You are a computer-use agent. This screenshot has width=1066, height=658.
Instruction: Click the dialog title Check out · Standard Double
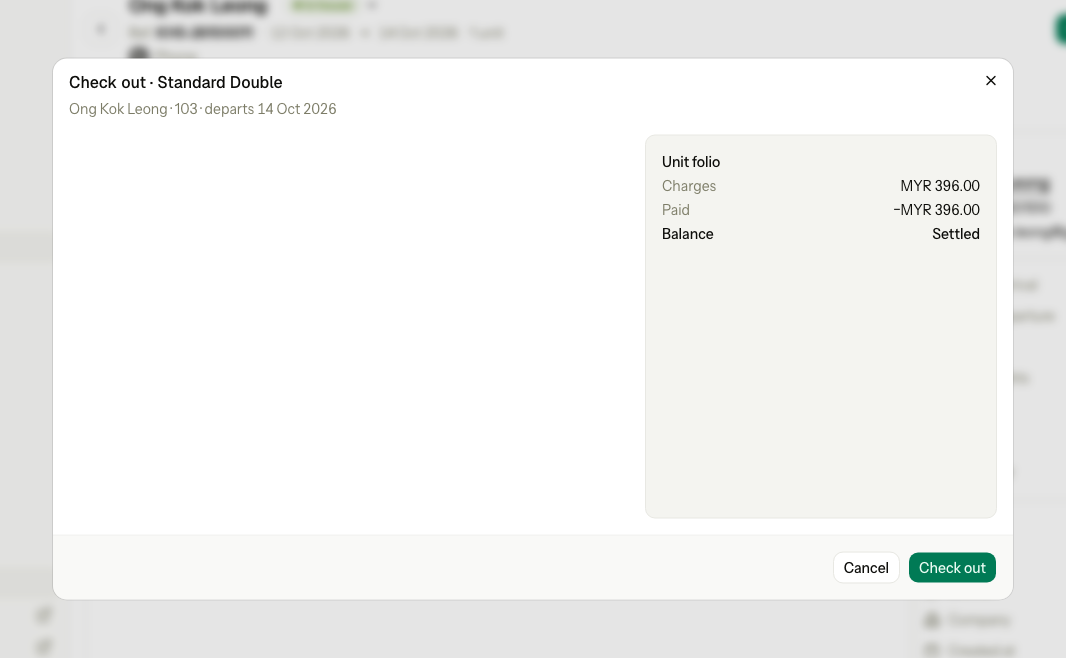[175, 82]
